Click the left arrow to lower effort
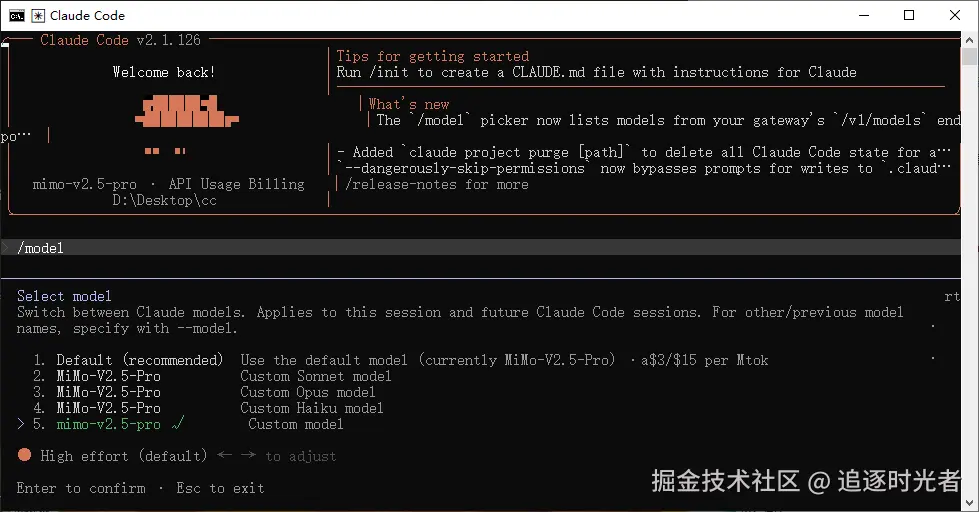Screen dimensions: 979x512 [x=225, y=455]
